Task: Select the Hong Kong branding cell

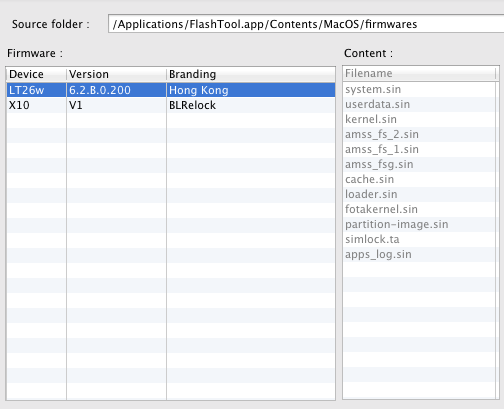Action: click(x=251, y=90)
